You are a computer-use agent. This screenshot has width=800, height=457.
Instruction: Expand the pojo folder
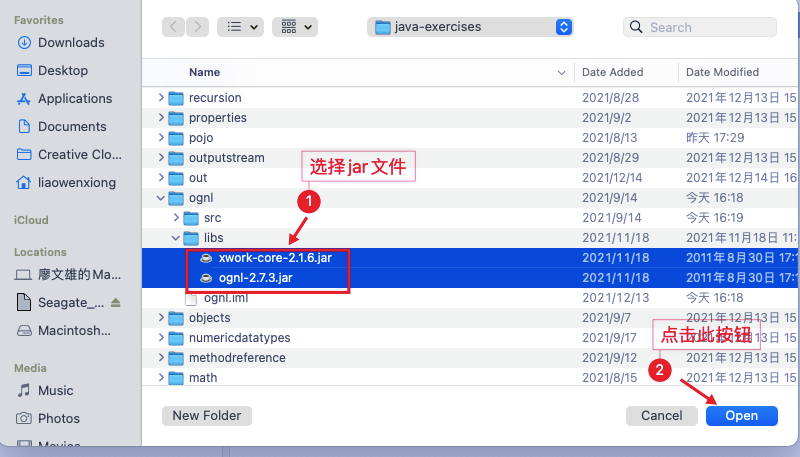pyautogui.click(x=161, y=138)
